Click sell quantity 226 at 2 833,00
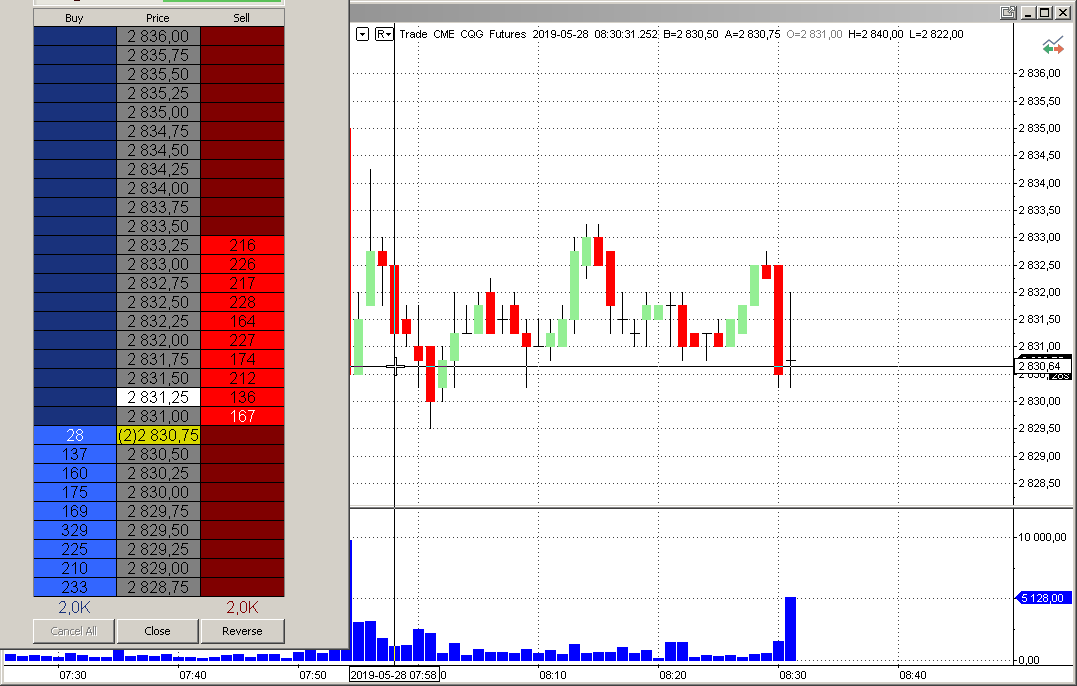The image size is (1077, 686). [x=242, y=264]
